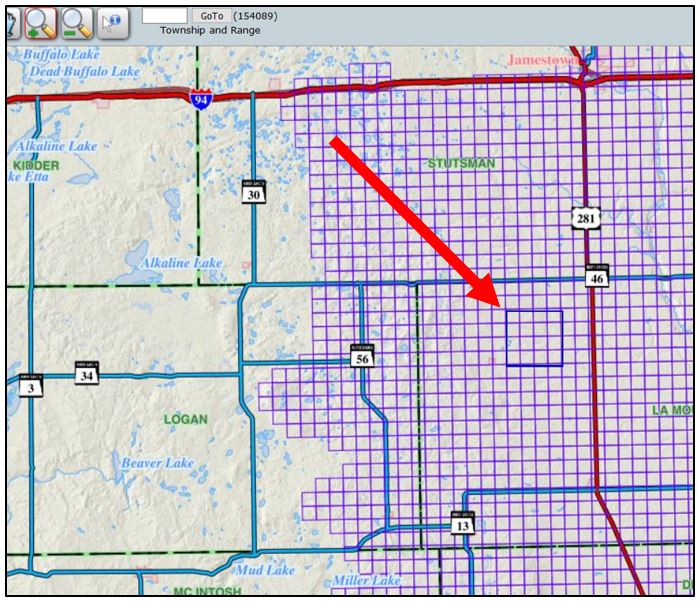Click the partially visible leftmost toolbar tool
This screenshot has width=698, height=602.
click(11, 21)
